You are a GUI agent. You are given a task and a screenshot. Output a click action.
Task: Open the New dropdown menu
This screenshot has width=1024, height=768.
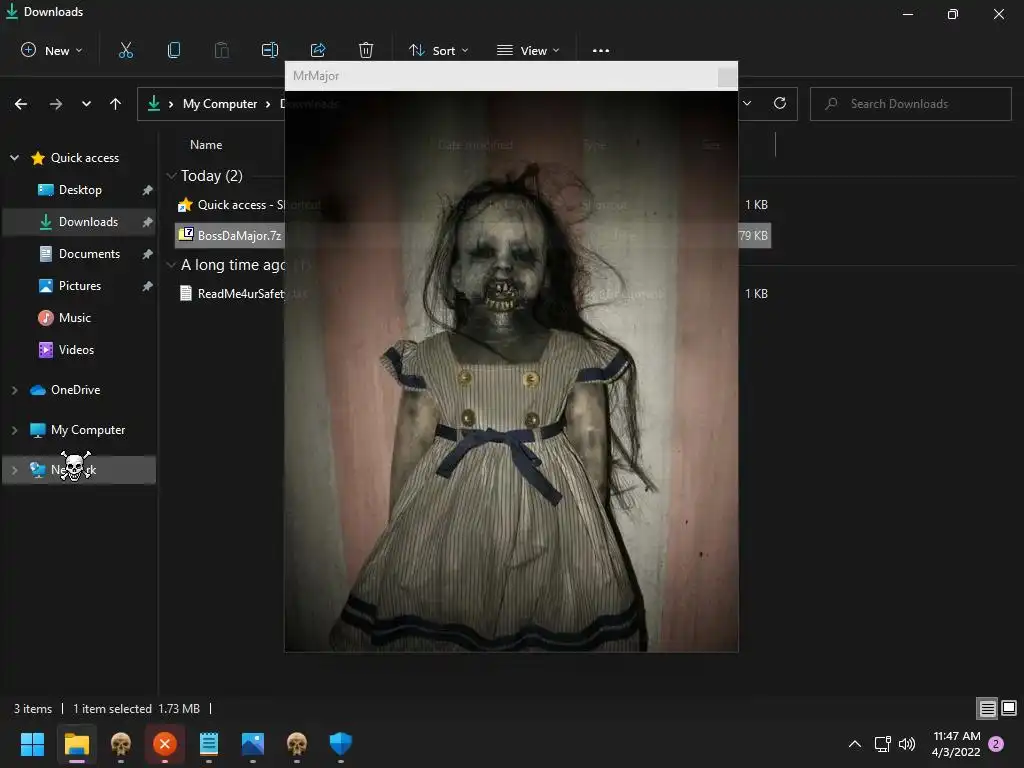(x=52, y=50)
